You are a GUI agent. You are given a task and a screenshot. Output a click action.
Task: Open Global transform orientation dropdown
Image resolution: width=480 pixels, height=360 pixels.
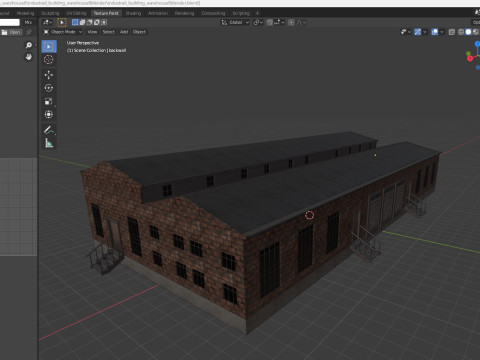235,22
